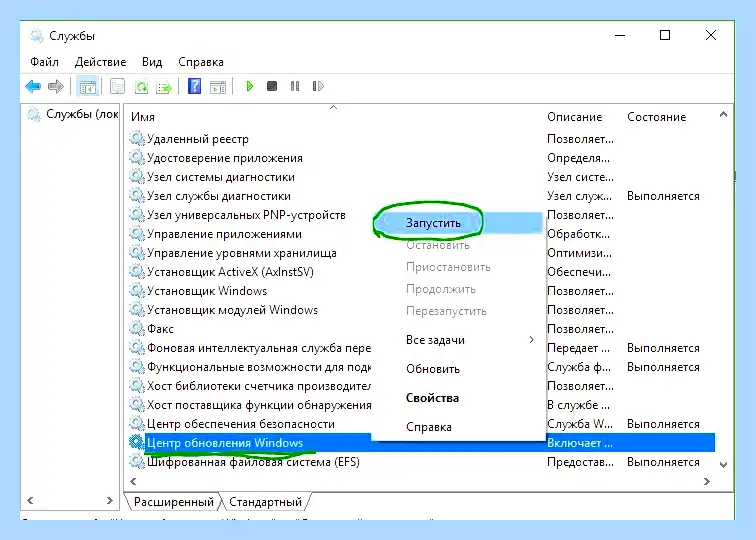Select the Факс service
This screenshot has width=756, height=540.
160,329
